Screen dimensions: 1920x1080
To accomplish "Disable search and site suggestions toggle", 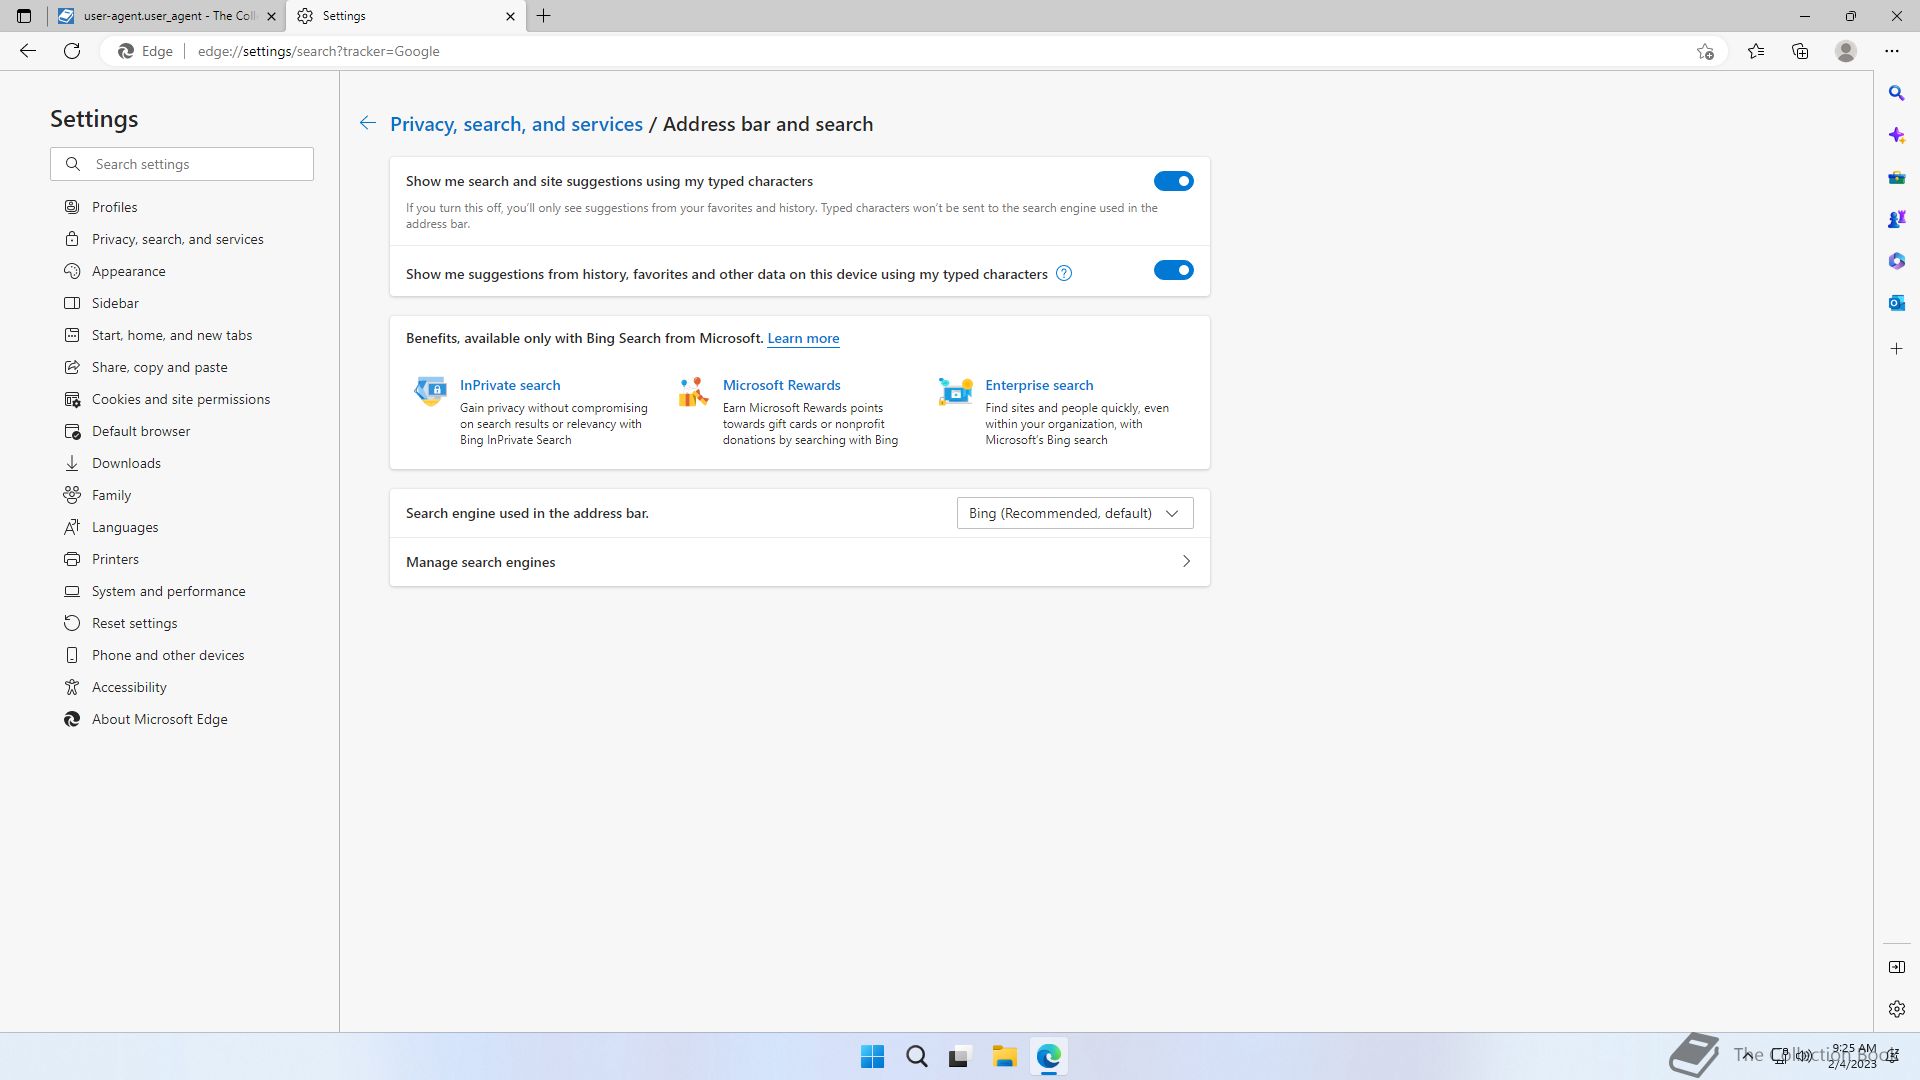I will coord(1173,181).
